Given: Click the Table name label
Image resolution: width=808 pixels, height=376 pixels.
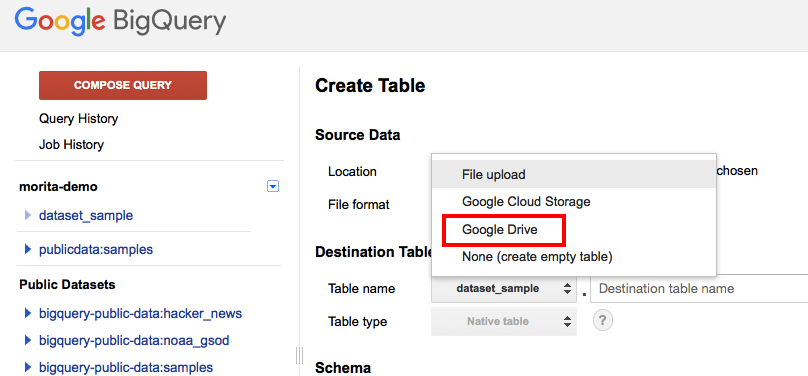Looking at the screenshot, I should 361,288.
